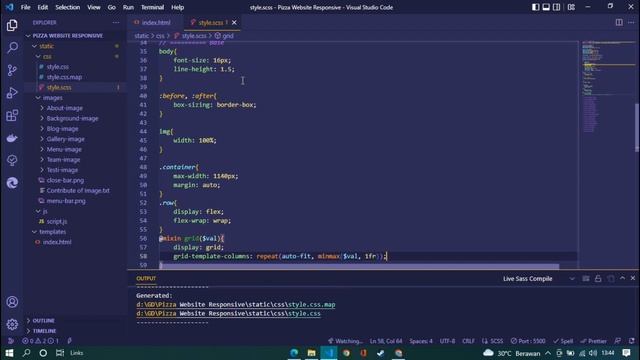Change Spaces: 4 indentation setting
This screenshot has height=360, width=640.
[421, 341]
